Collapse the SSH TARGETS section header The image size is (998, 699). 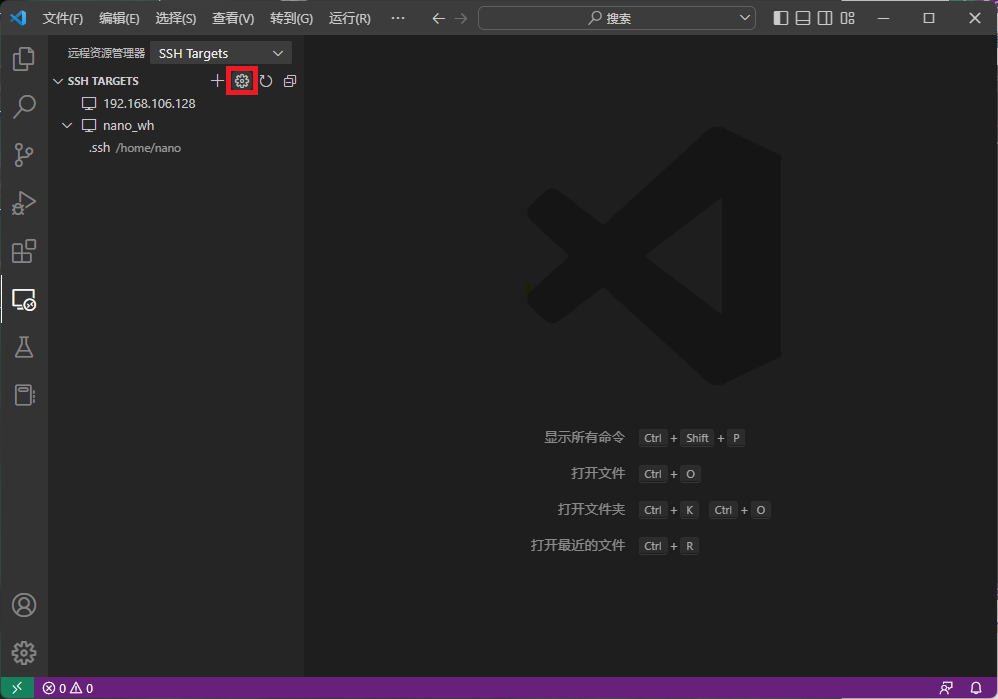[x=58, y=81]
